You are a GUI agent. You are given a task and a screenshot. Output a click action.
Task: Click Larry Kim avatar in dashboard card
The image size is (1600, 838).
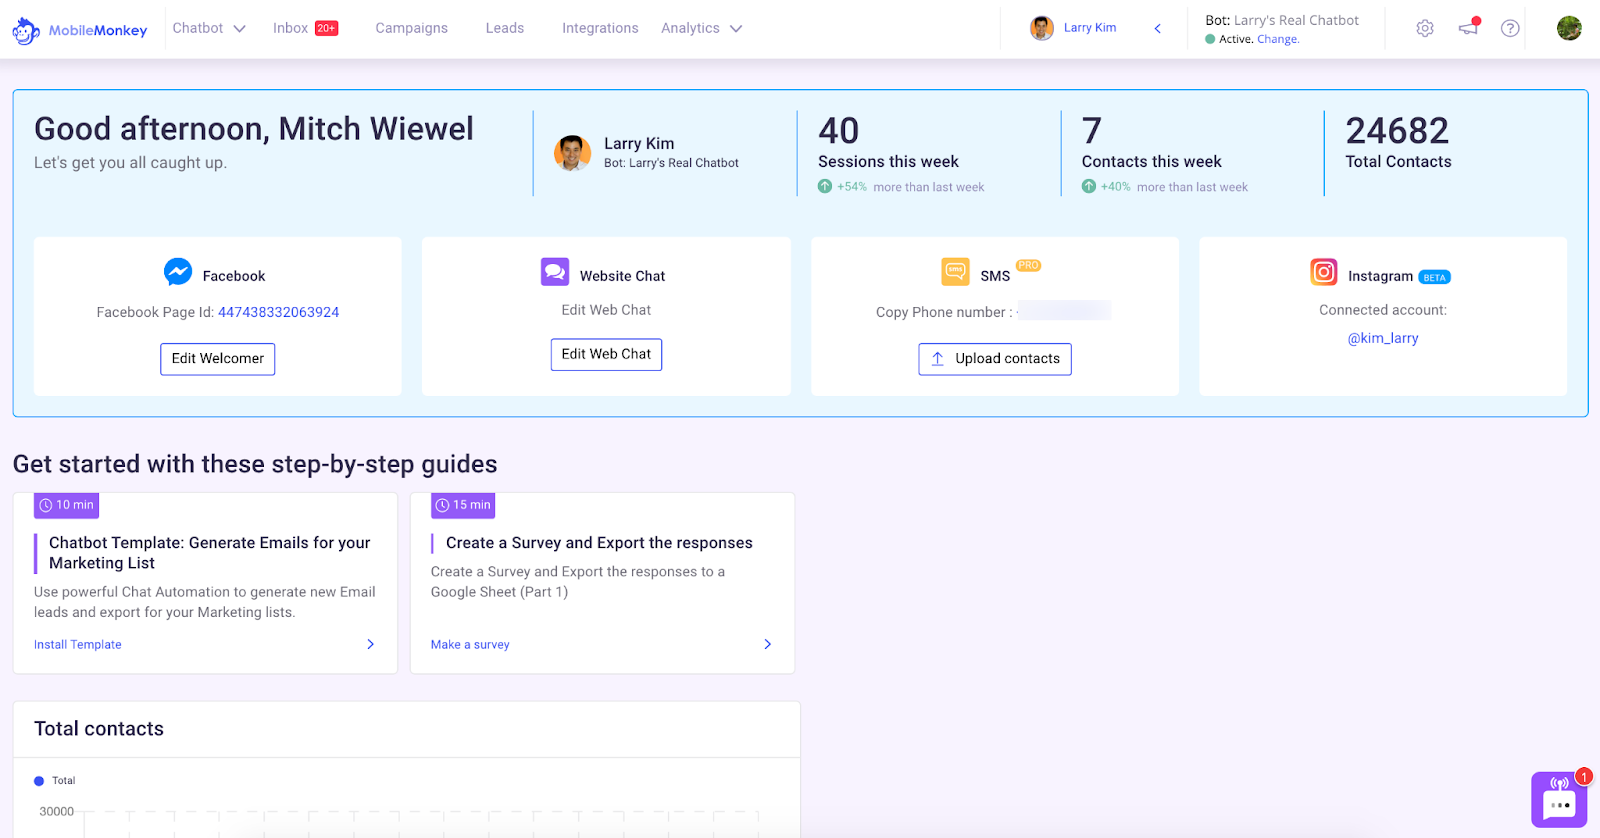tap(572, 153)
